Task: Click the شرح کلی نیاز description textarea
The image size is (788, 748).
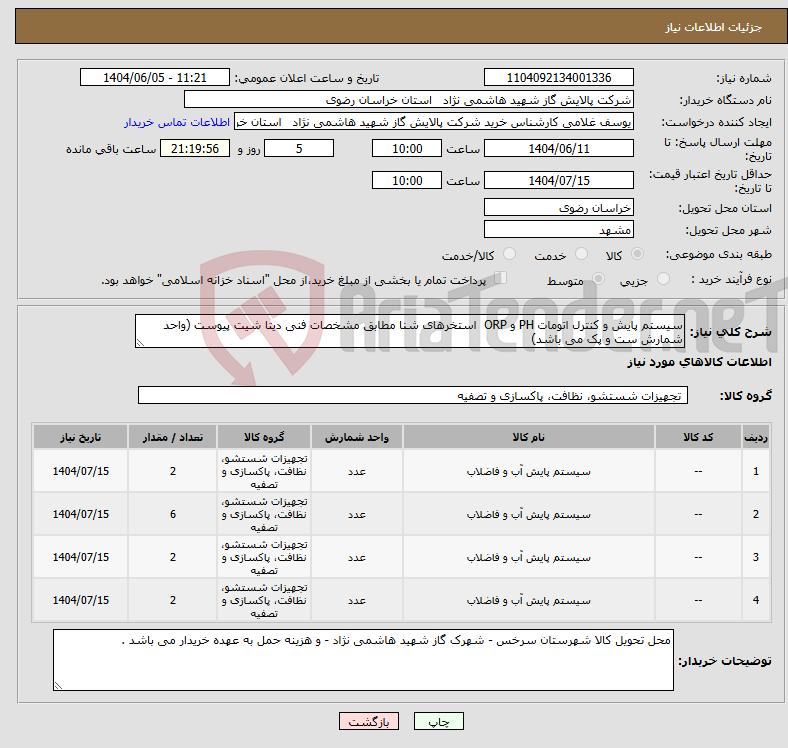Action: click(x=410, y=331)
